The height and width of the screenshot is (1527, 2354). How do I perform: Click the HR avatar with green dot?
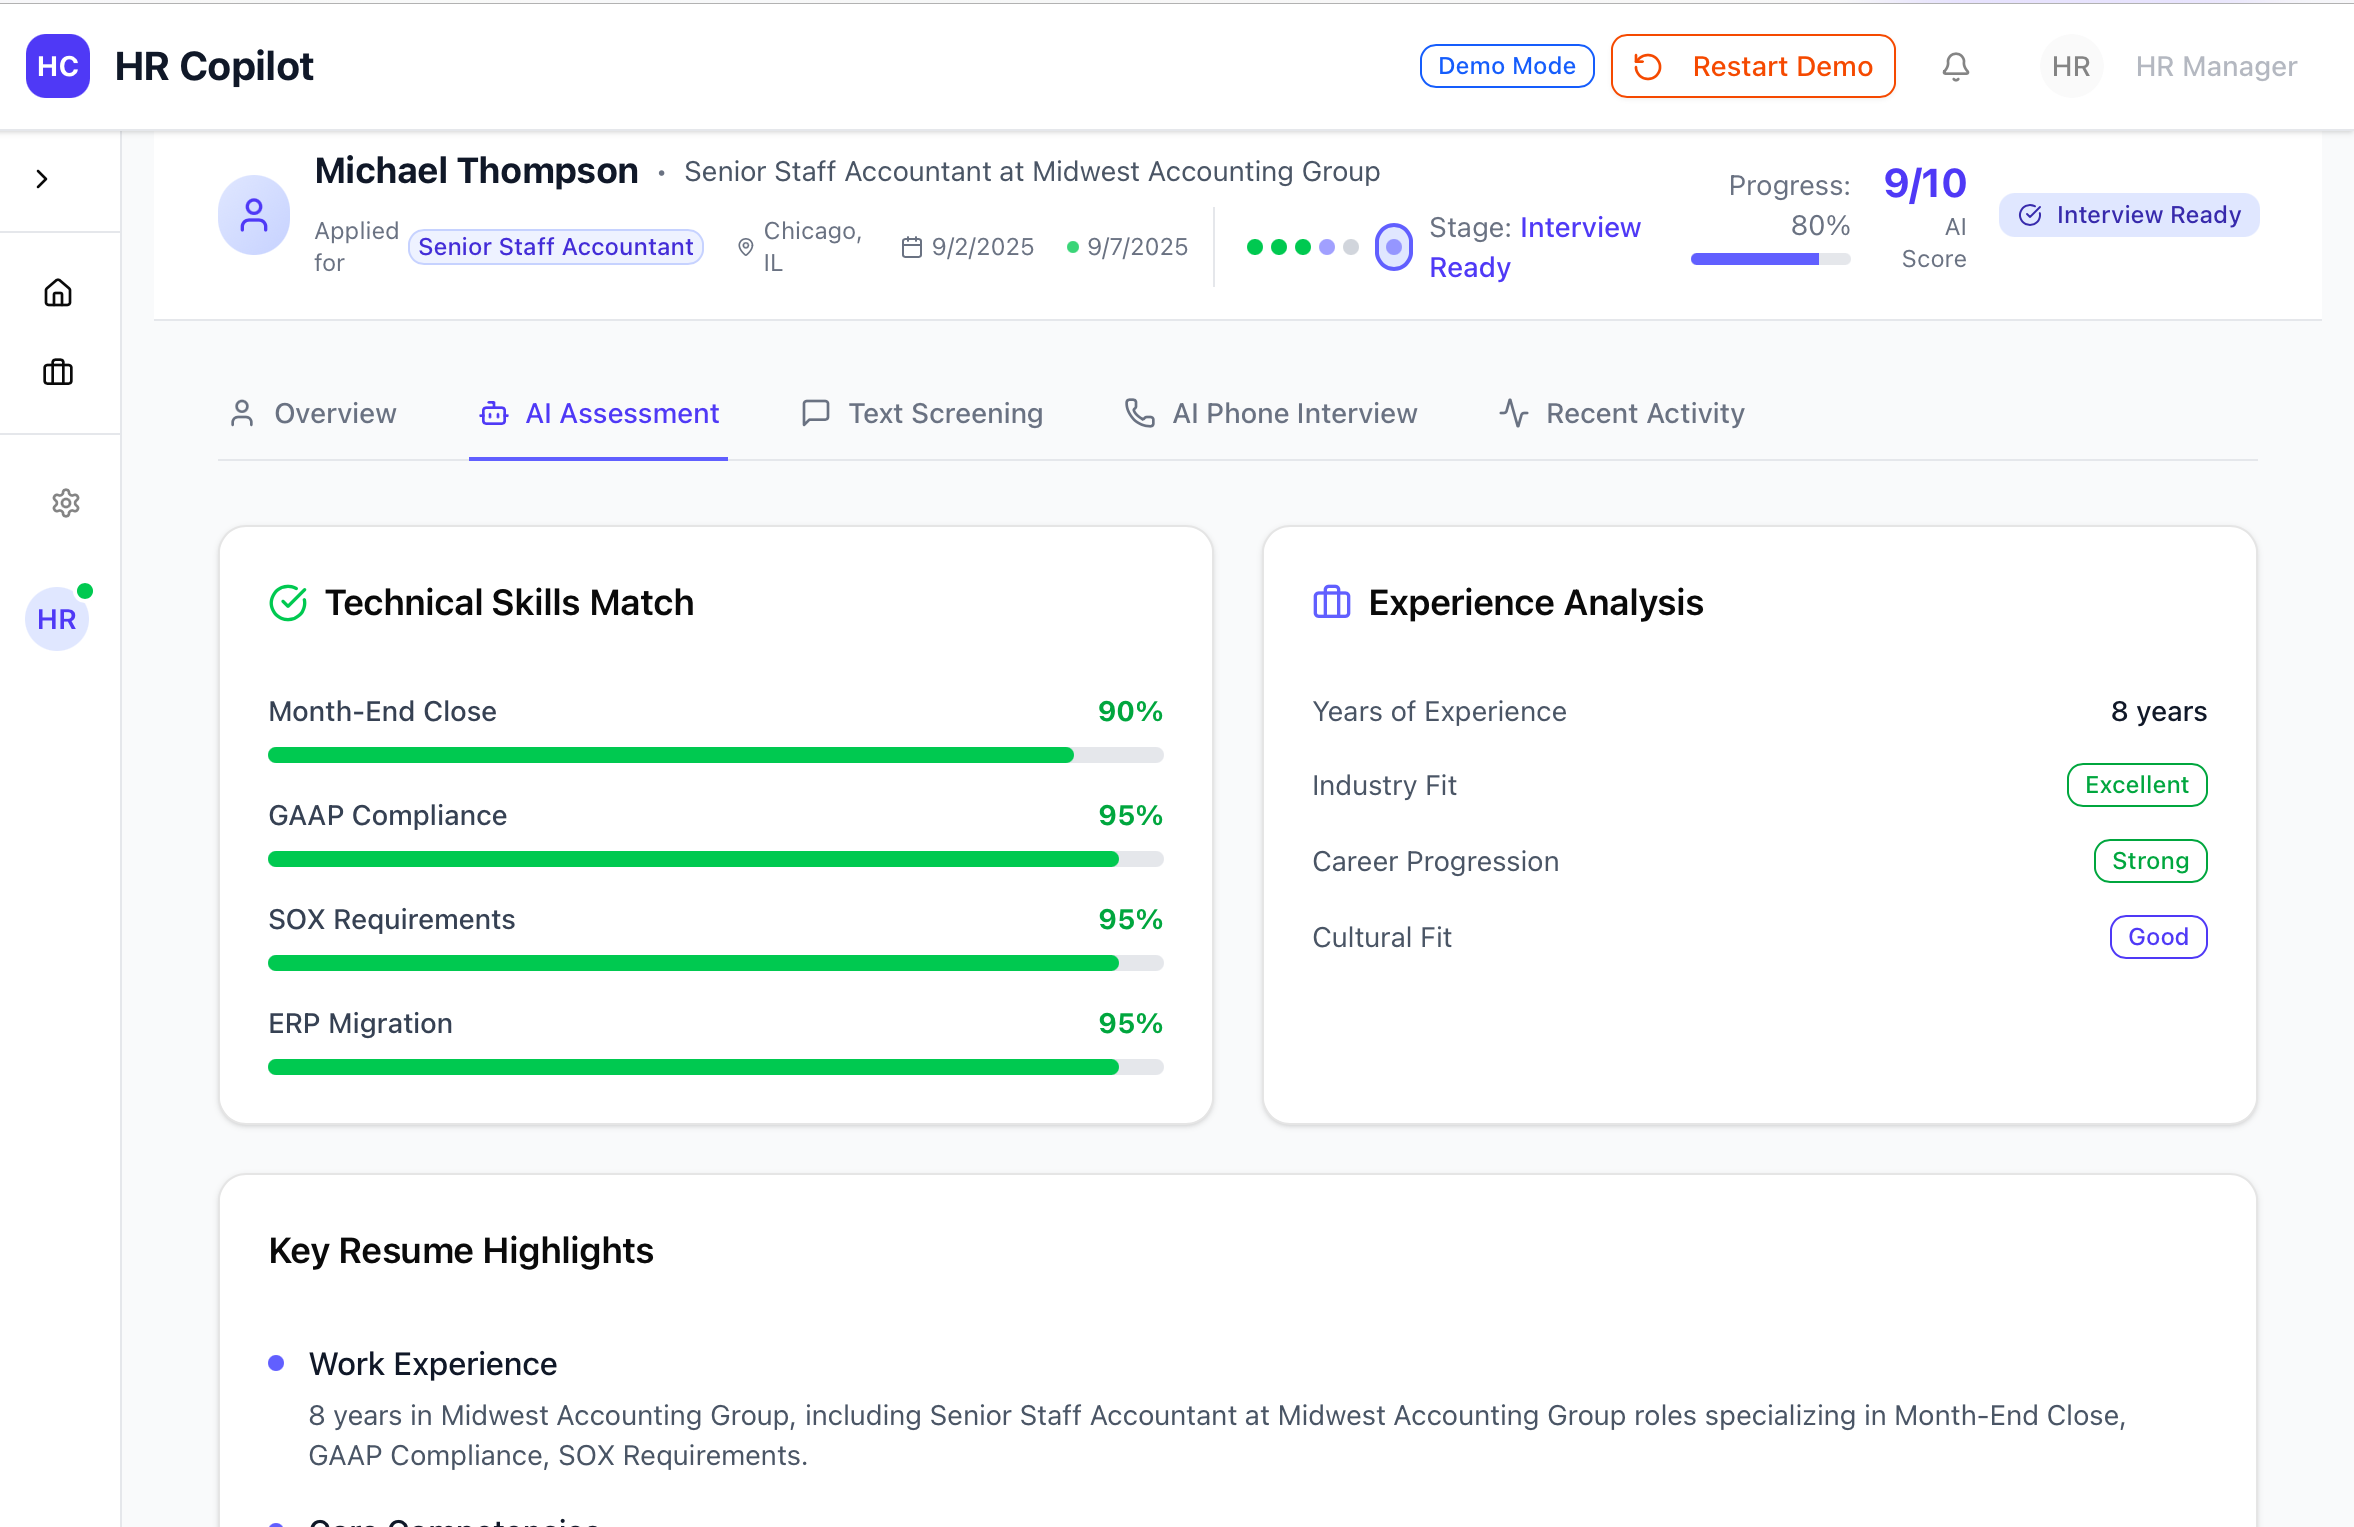[57, 619]
